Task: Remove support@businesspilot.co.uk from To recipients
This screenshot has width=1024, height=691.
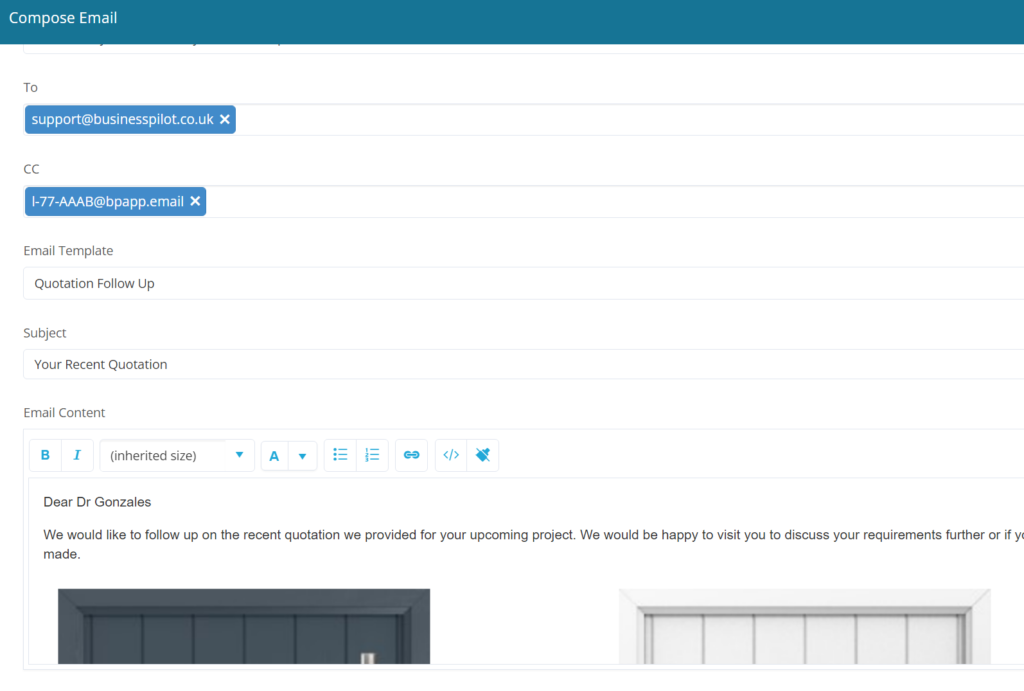Action: click(x=225, y=119)
